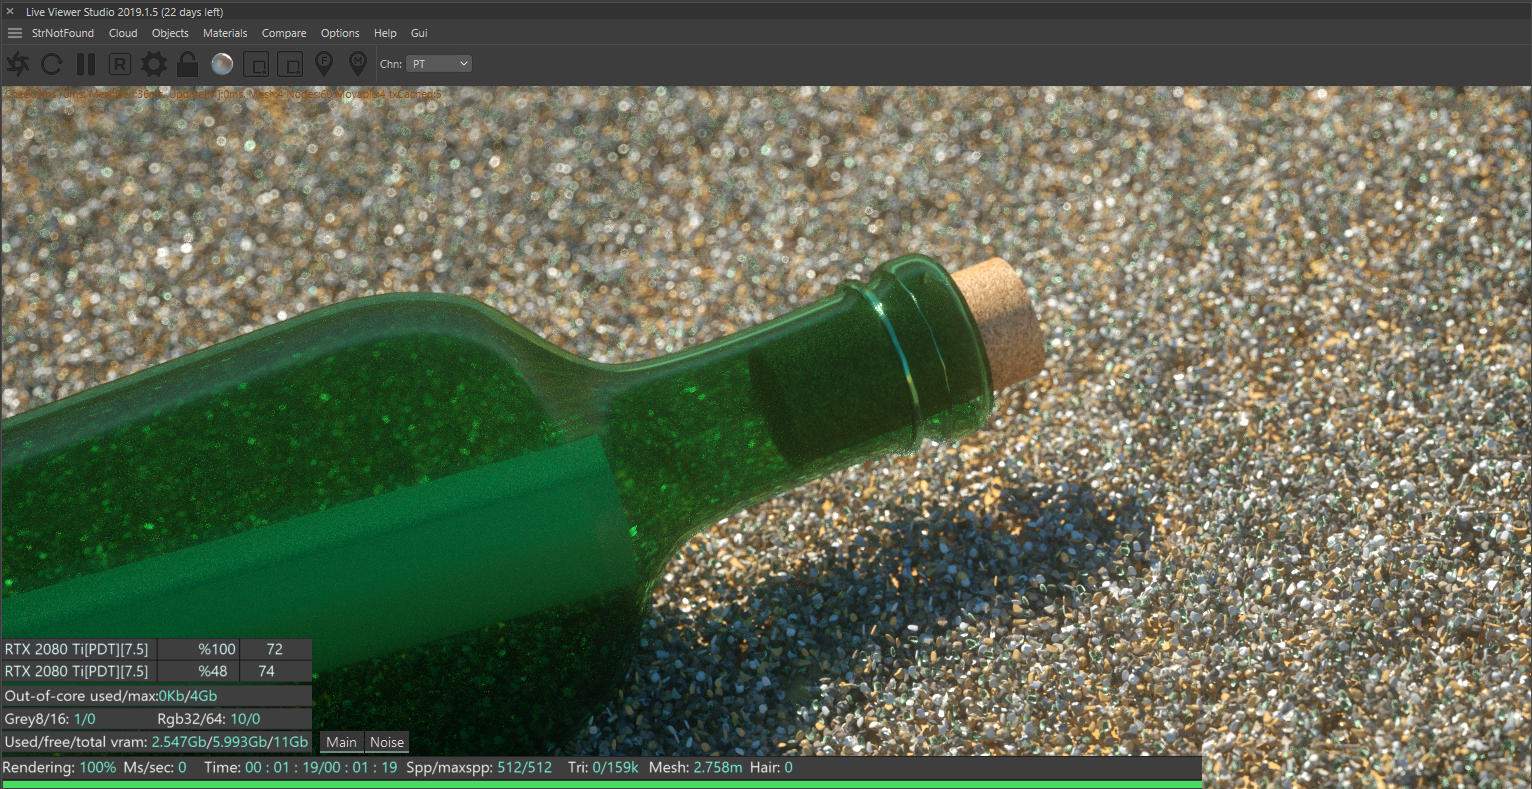This screenshot has height=789, width=1532.
Task: Select the RTX 2080 Ti row at %48
Action: [157, 671]
